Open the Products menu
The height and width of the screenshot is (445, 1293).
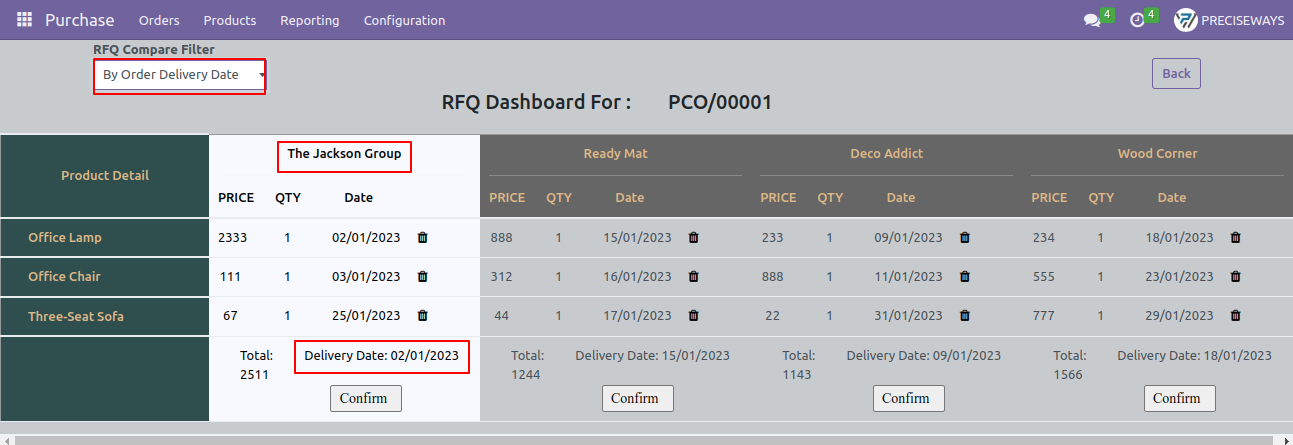pos(230,20)
